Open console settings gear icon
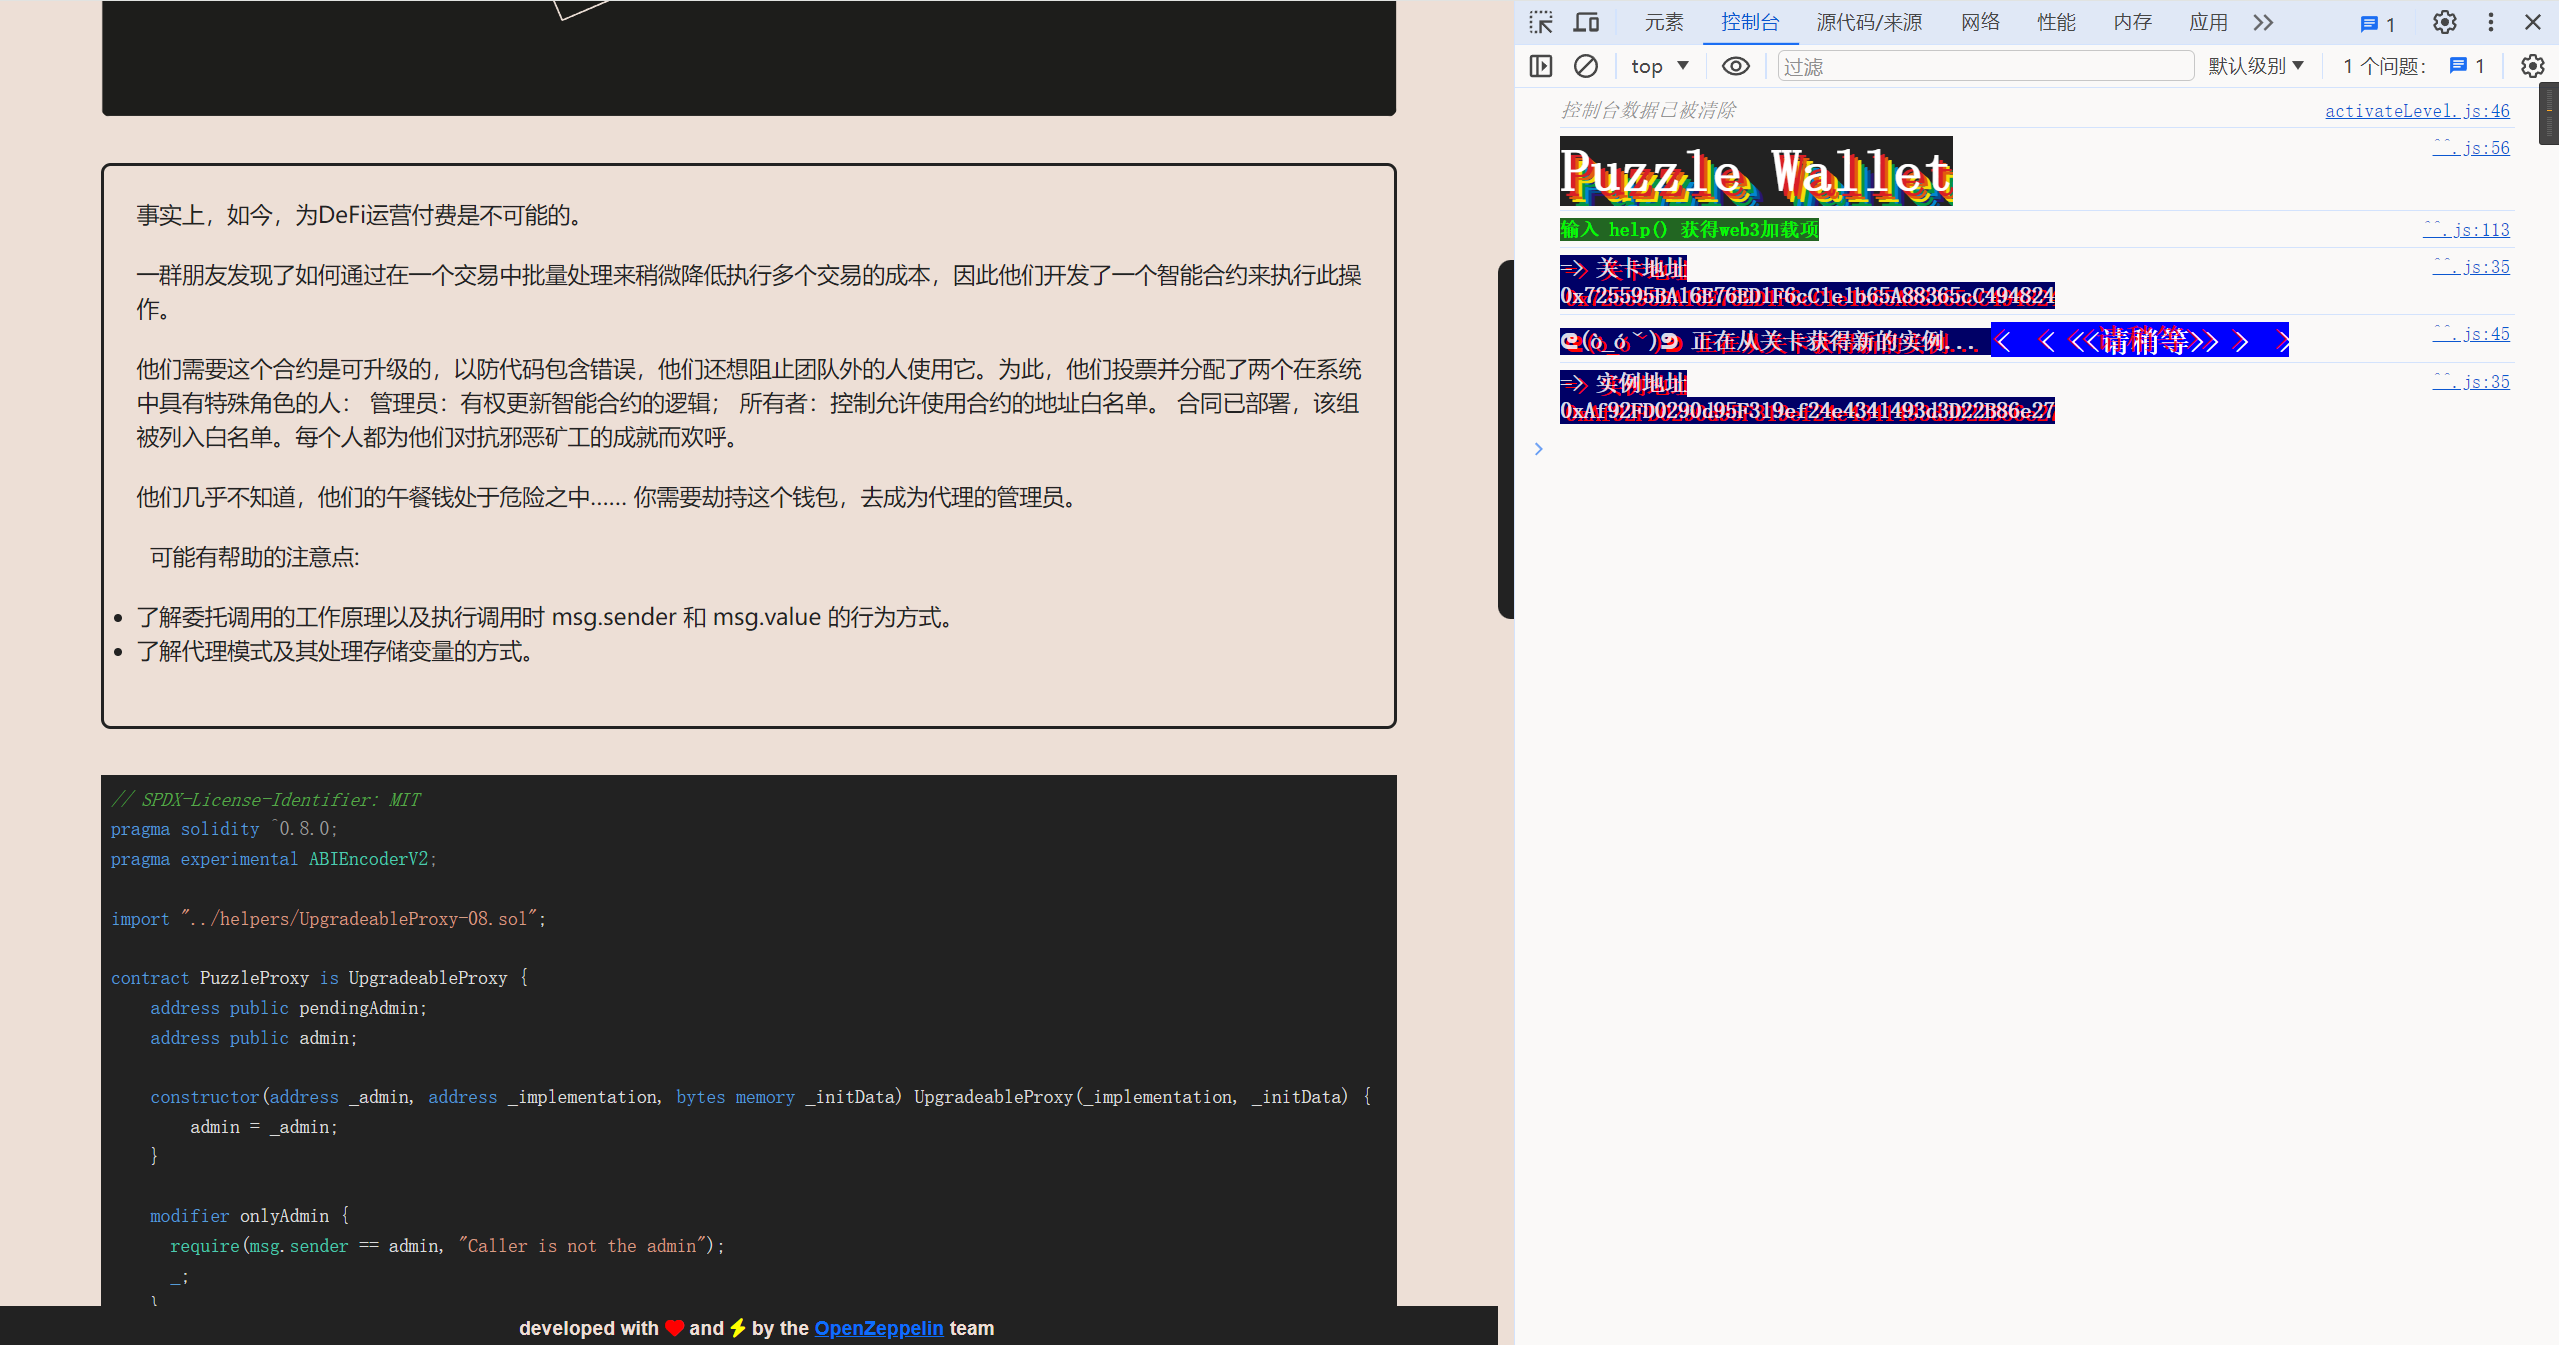The height and width of the screenshot is (1345, 2559). (x=2532, y=66)
